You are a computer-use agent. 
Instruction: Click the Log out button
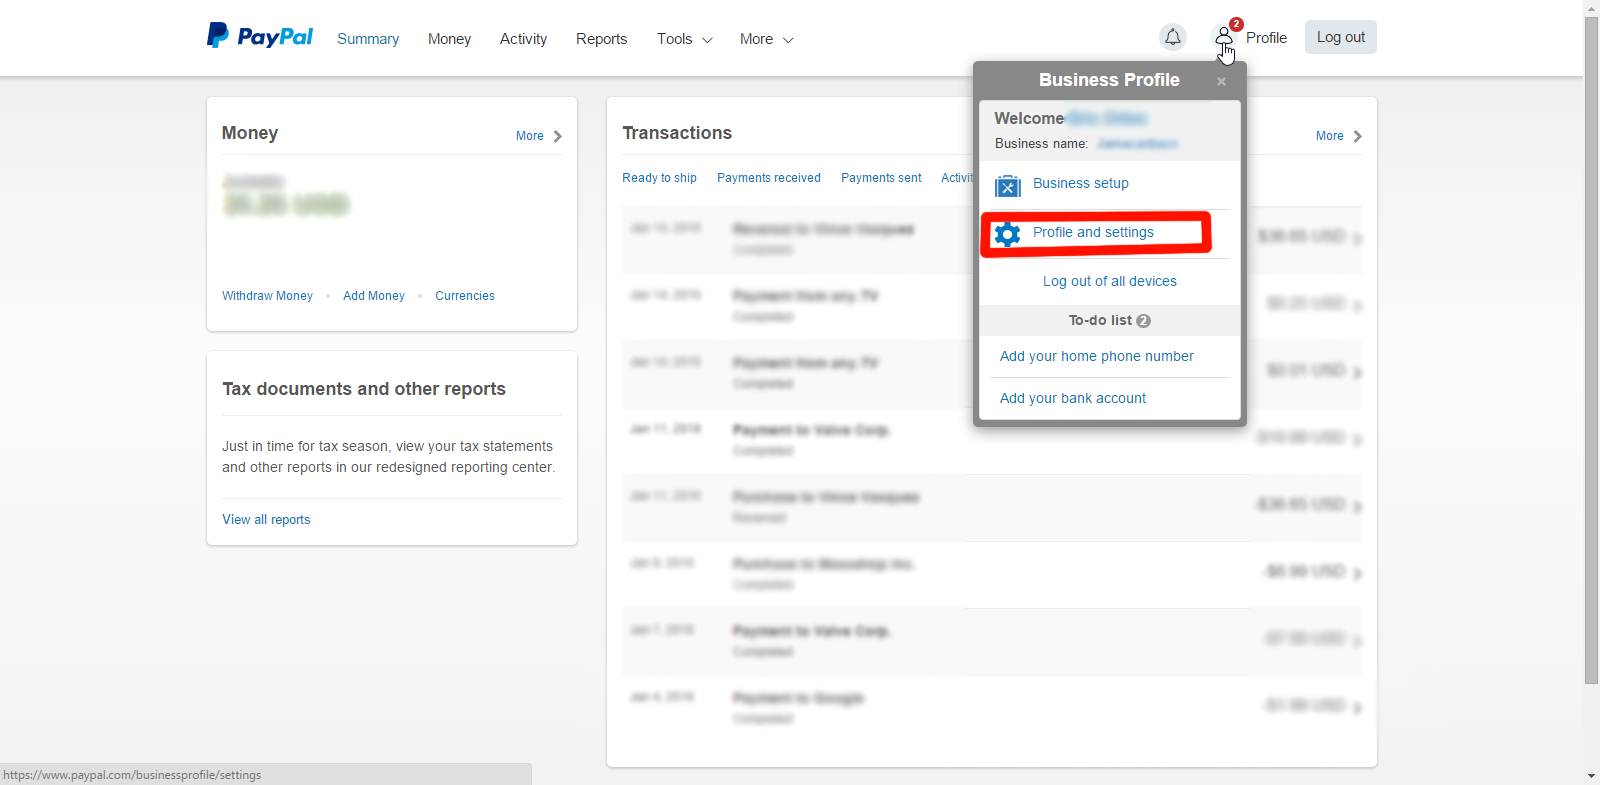[x=1340, y=37]
